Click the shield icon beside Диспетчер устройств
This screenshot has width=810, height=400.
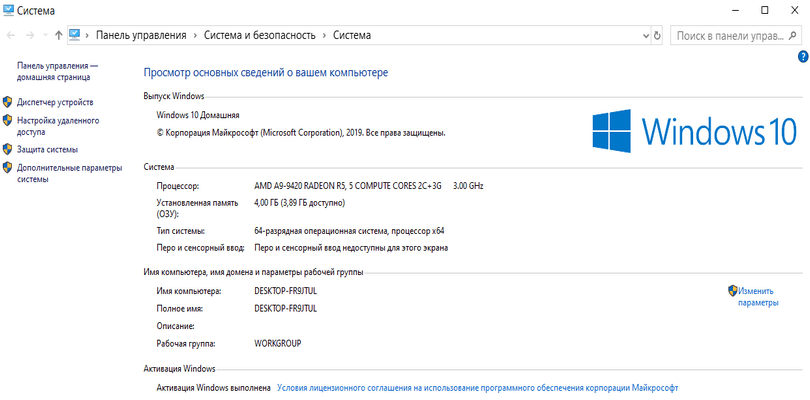coord(8,102)
